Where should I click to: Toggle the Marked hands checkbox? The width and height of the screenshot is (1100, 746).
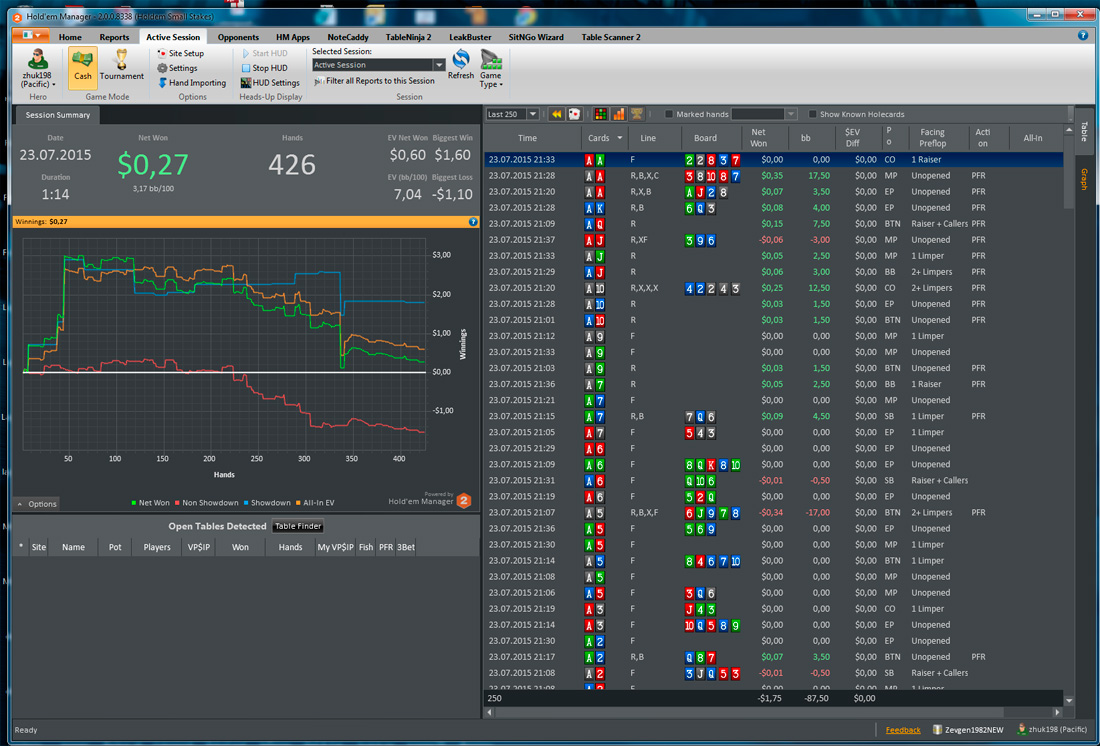[x=669, y=114]
